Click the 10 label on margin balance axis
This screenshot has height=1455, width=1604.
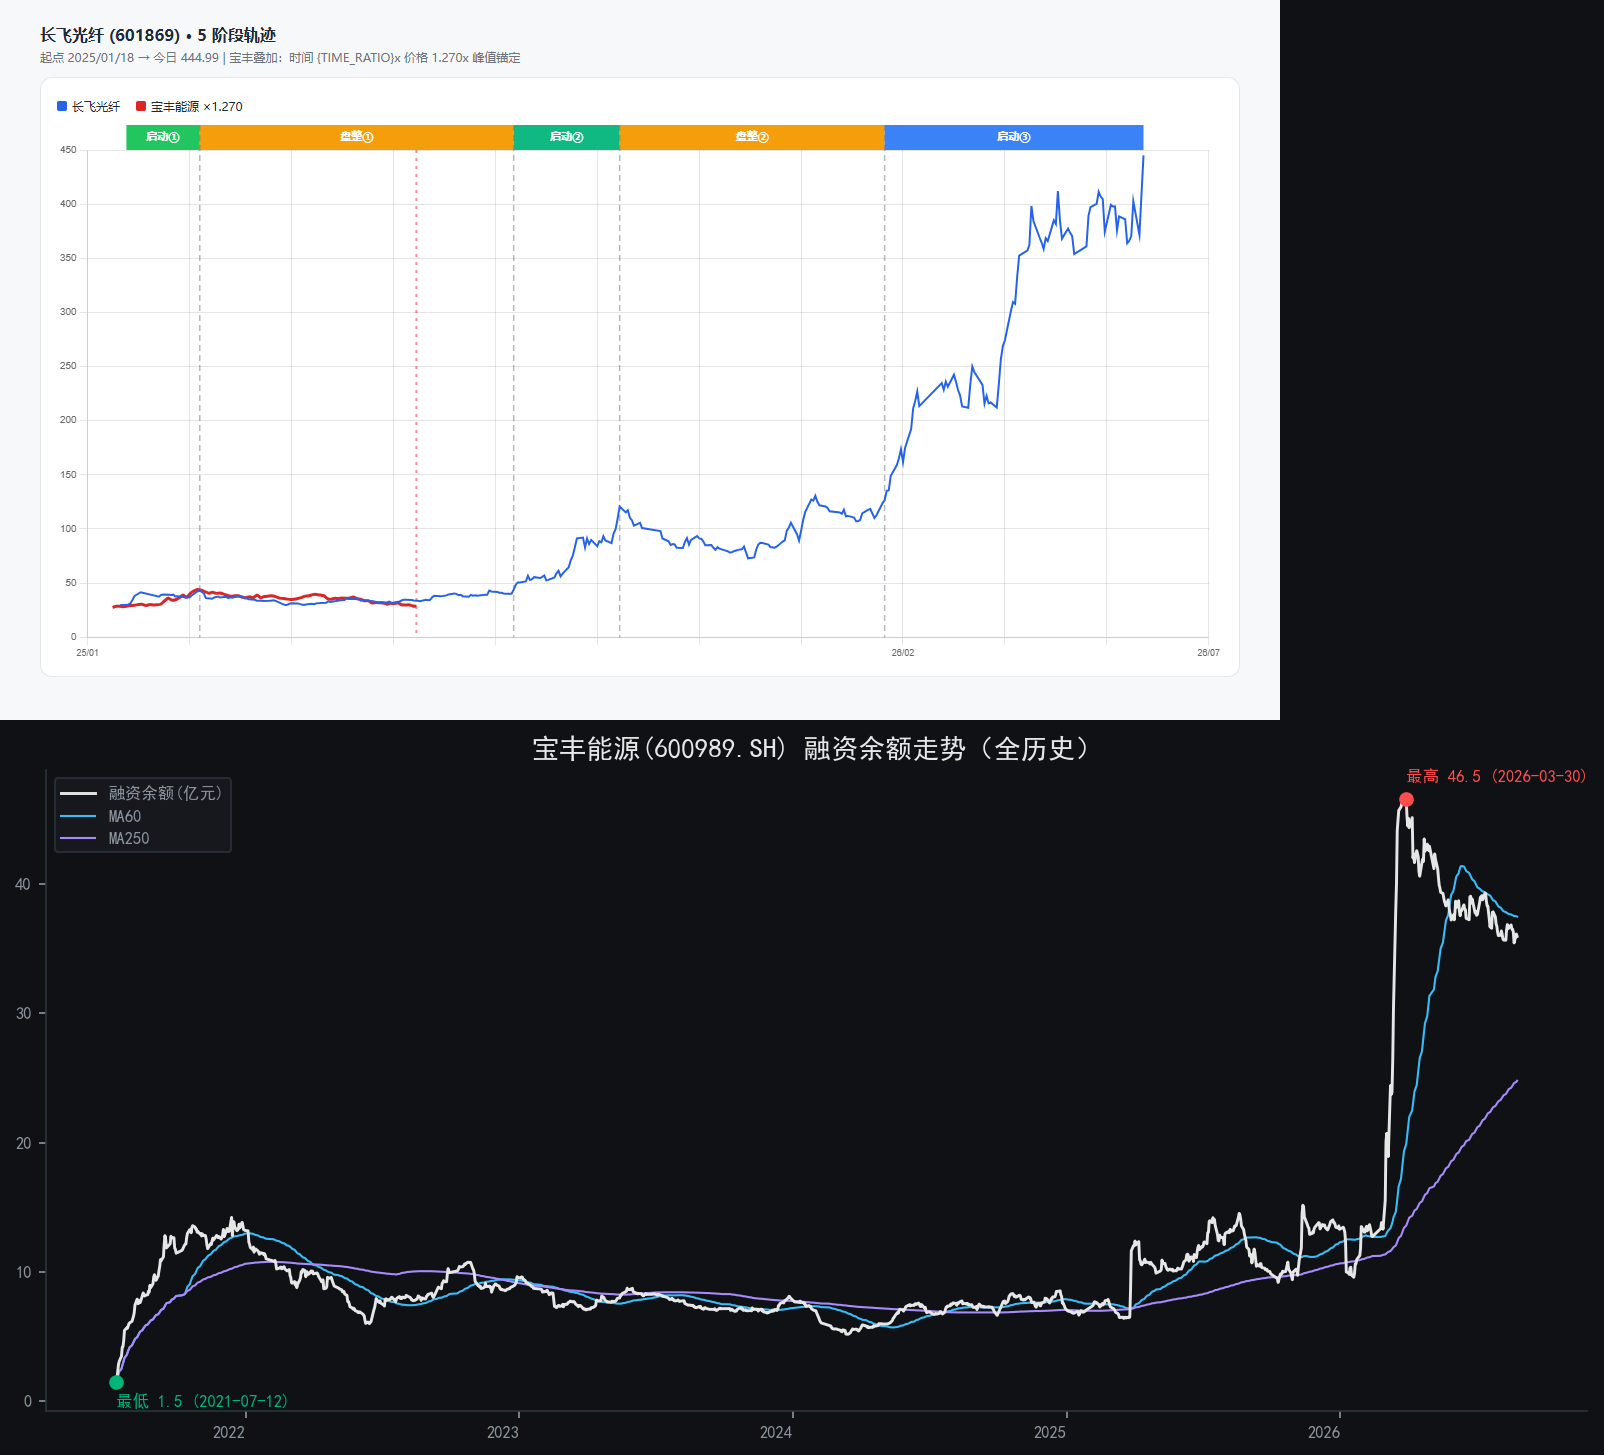(23, 1273)
